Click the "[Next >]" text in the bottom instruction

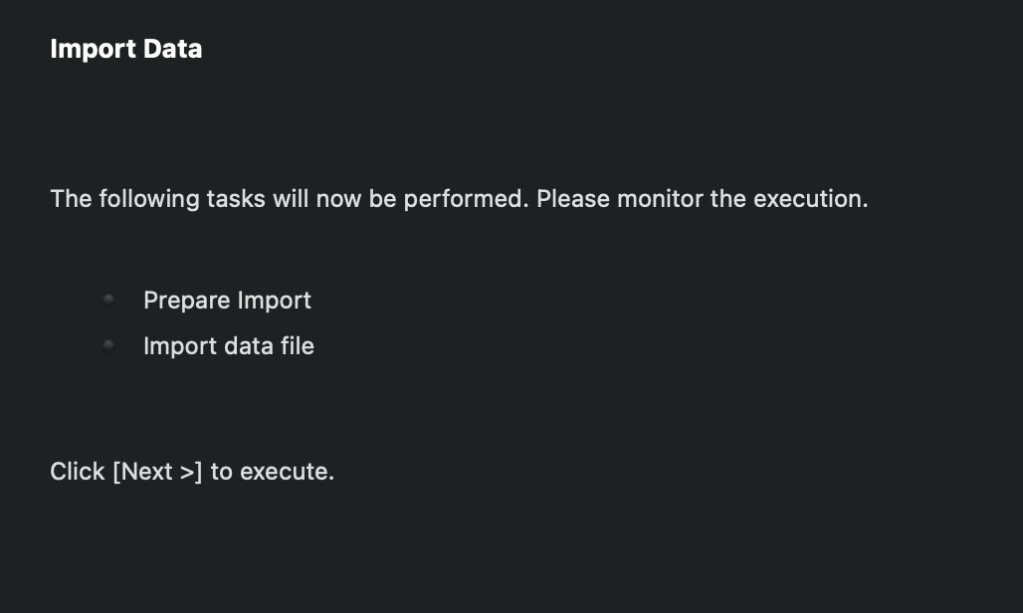157,471
